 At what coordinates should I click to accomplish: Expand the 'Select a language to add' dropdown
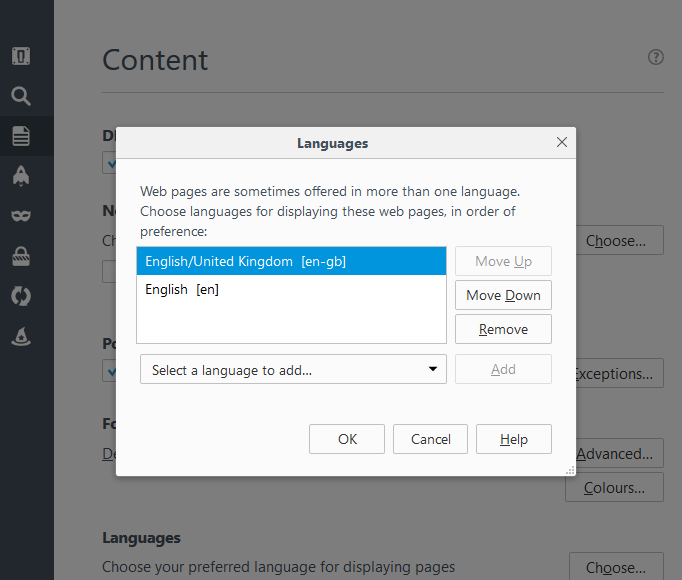point(293,369)
